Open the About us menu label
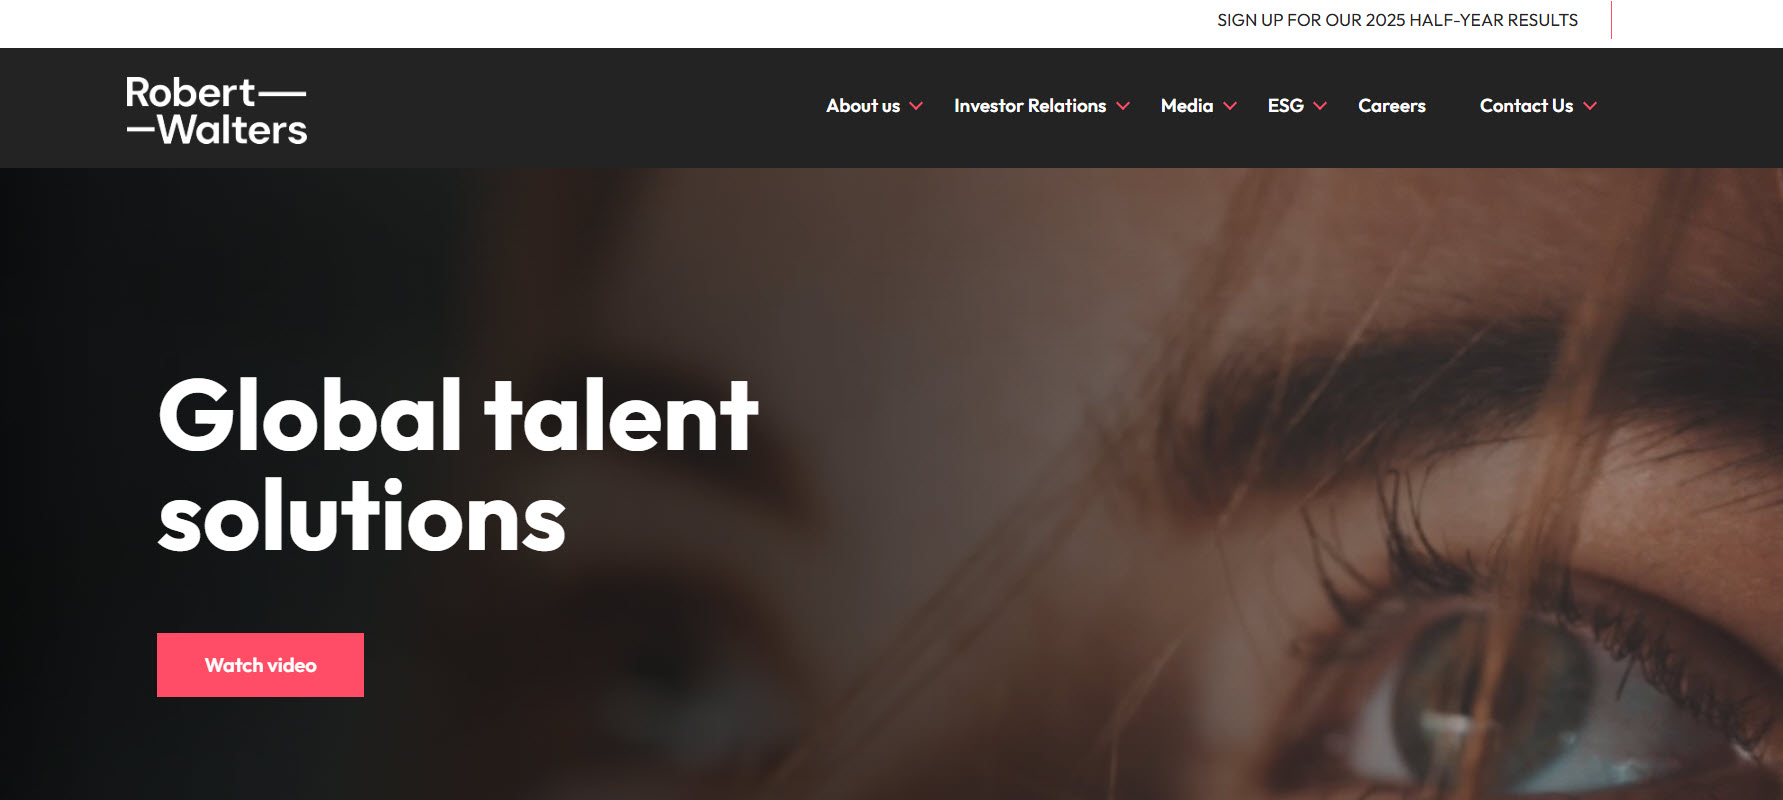1783x800 pixels. click(863, 106)
